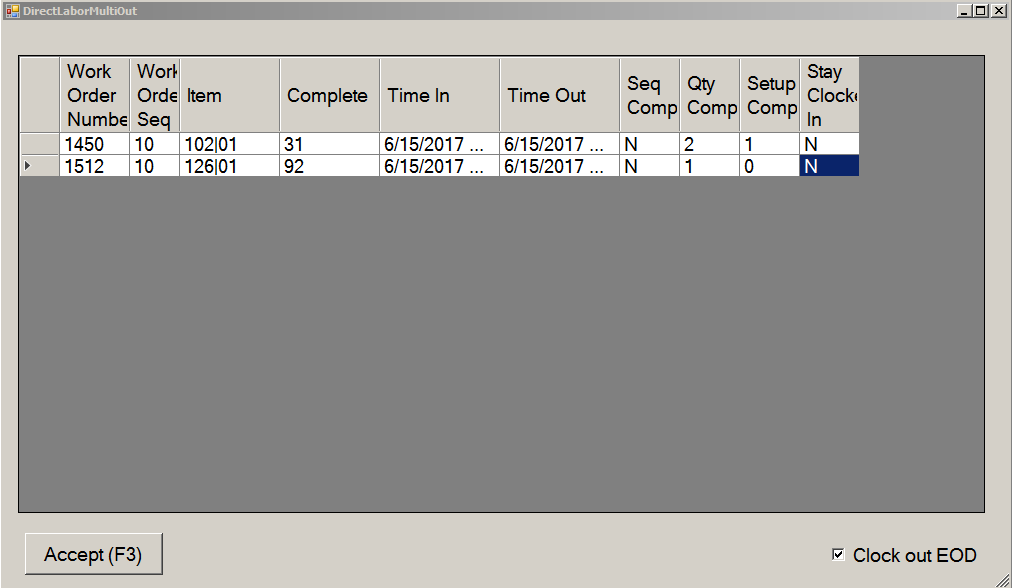Sort by the Complete column header
Image resolution: width=1012 pixels, height=588 pixels.
(329, 96)
